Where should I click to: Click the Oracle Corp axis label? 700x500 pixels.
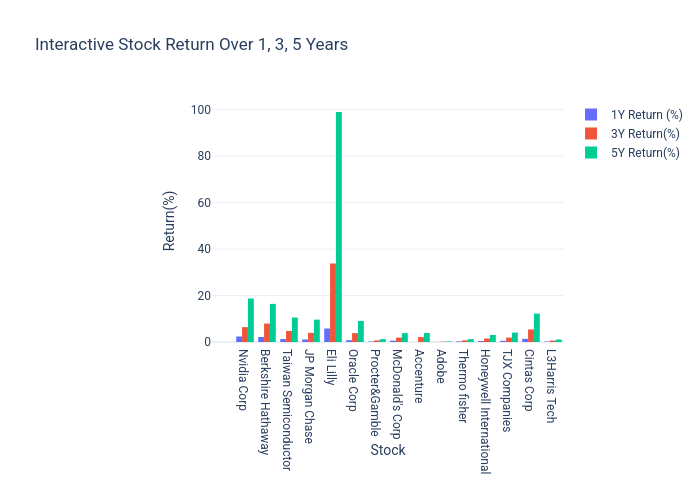pos(353,380)
